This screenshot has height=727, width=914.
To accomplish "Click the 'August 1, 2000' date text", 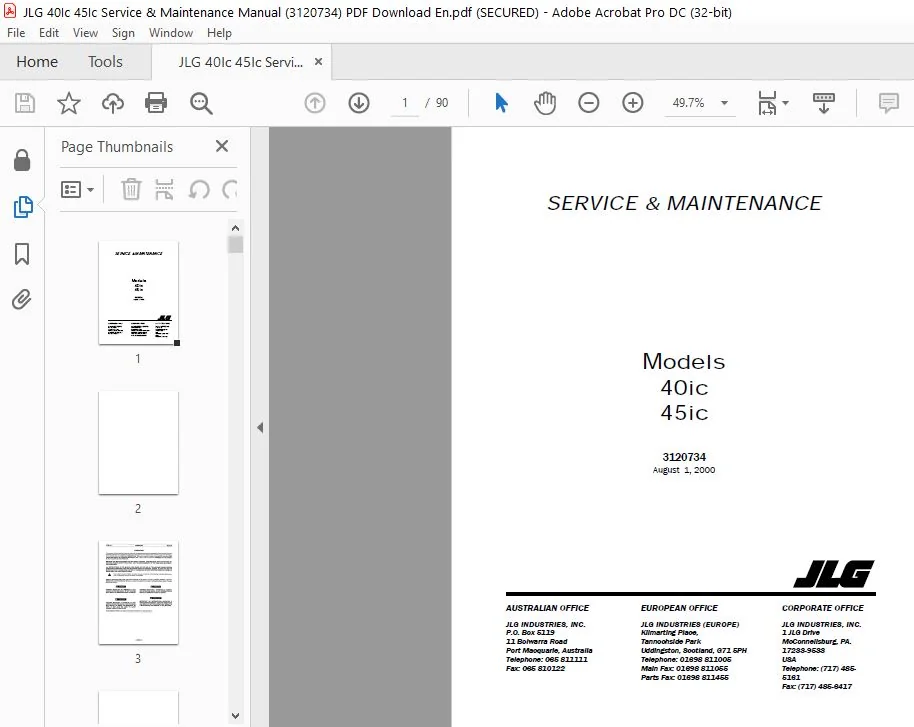I will pos(684,470).
